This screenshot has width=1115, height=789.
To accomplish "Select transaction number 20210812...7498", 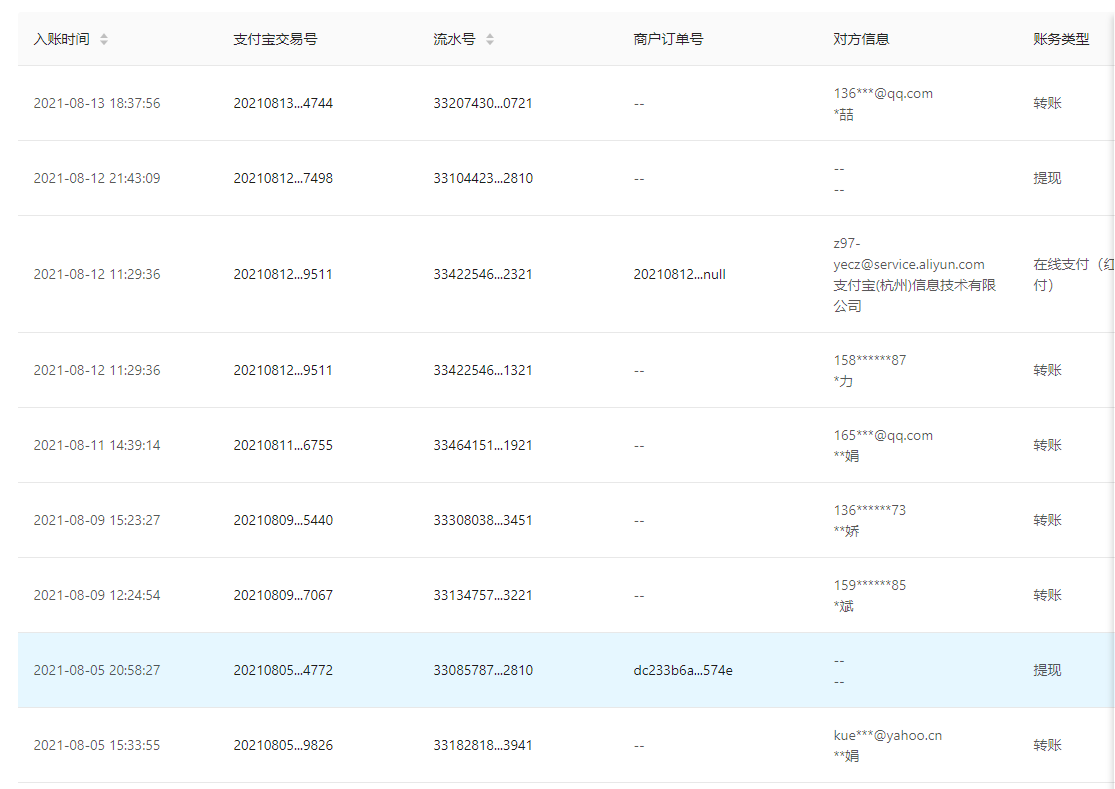I will pyautogui.click(x=283, y=178).
